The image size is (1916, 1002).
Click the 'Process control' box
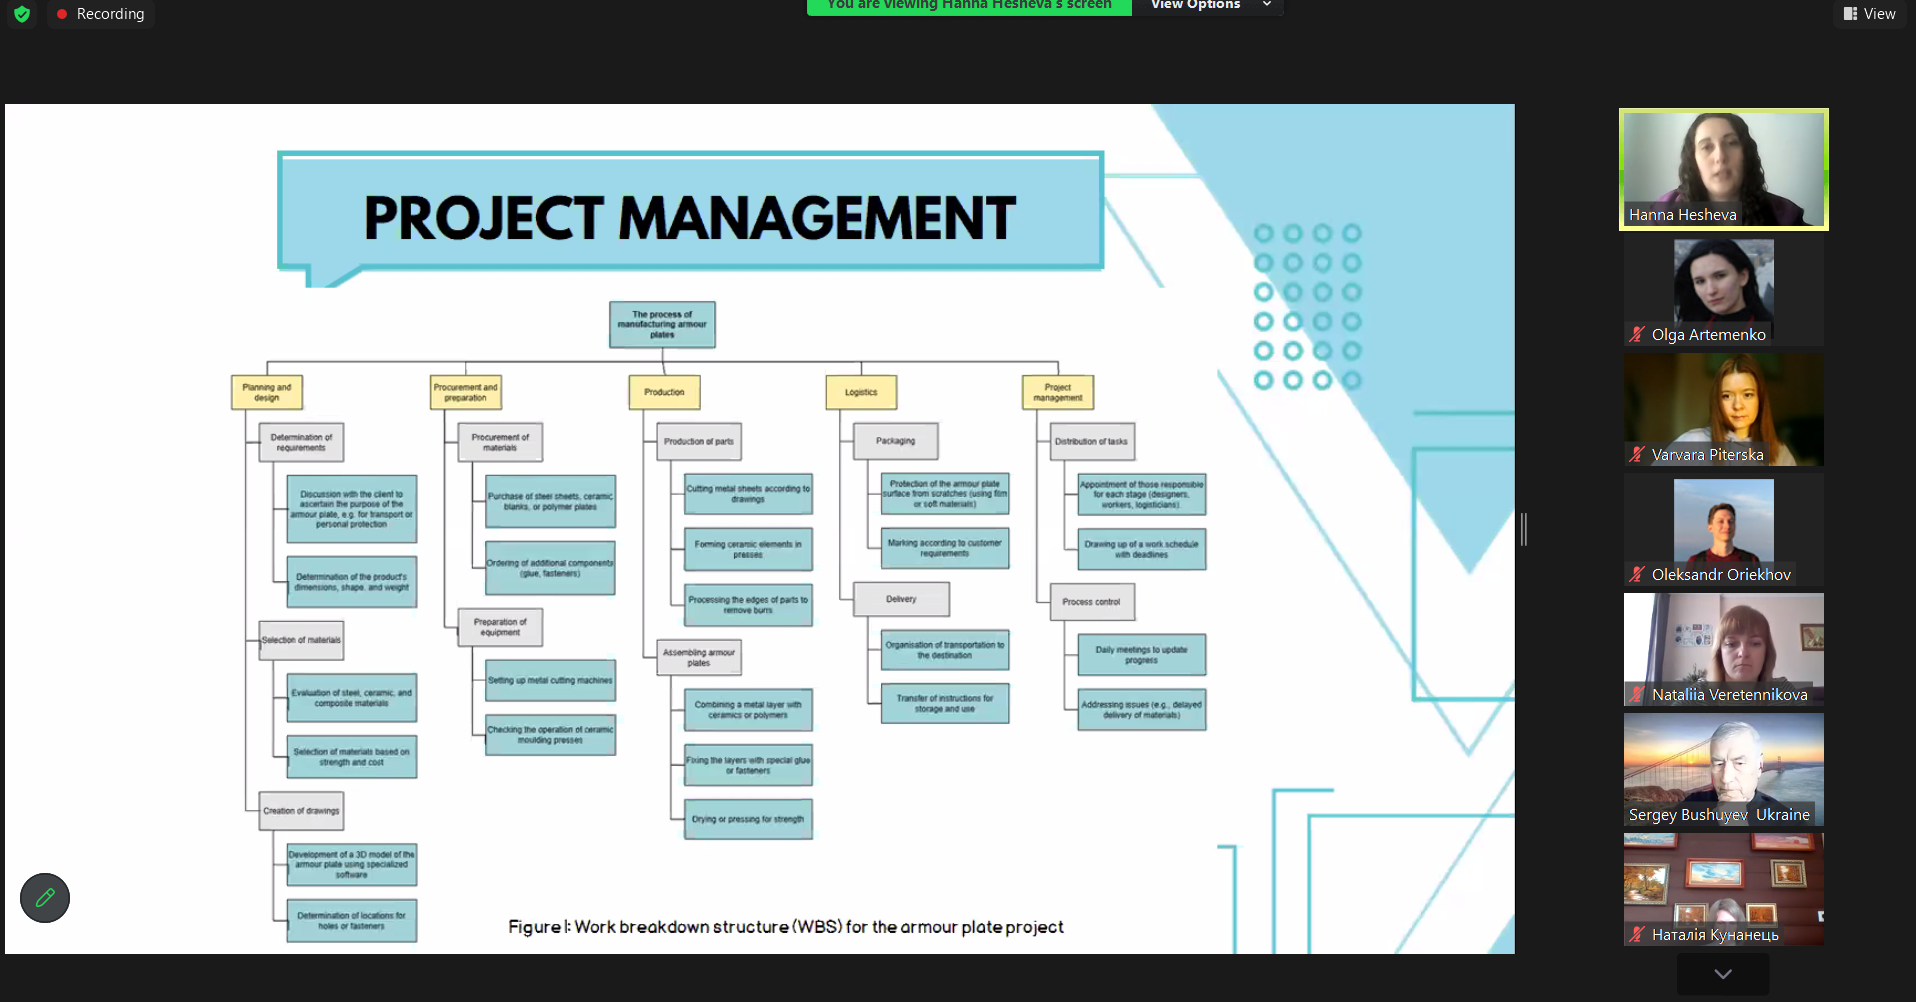coord(1092,602)
